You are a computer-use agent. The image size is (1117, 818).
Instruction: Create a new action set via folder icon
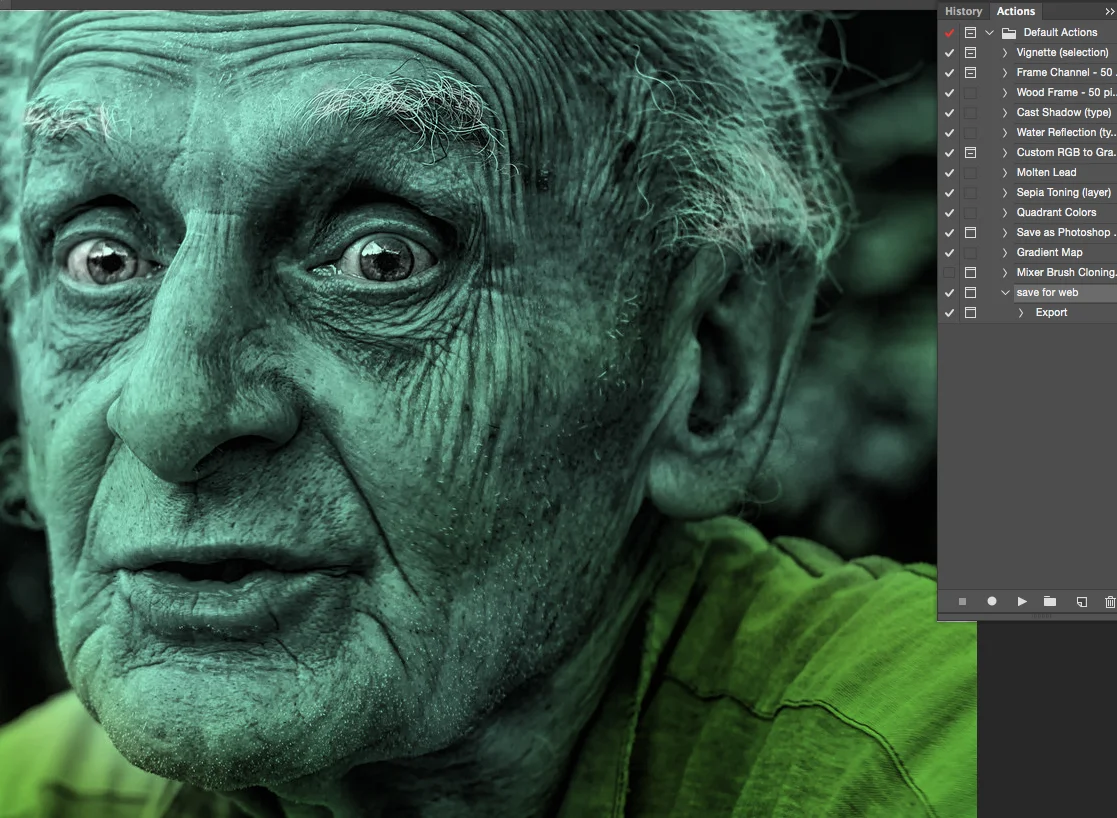point(1050,601)
